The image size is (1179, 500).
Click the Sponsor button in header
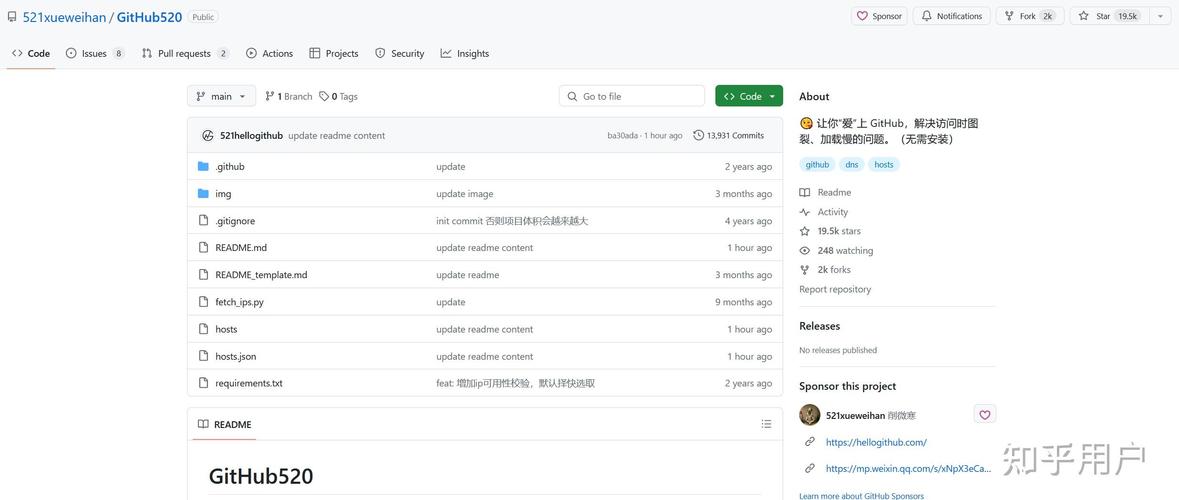coord(879,16)
